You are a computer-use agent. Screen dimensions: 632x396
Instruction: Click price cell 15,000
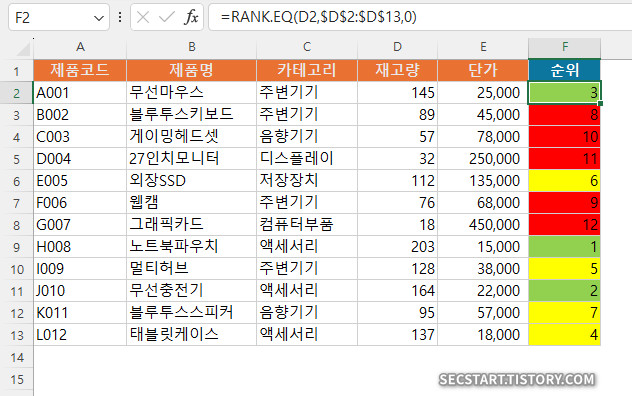pos(483,246)
